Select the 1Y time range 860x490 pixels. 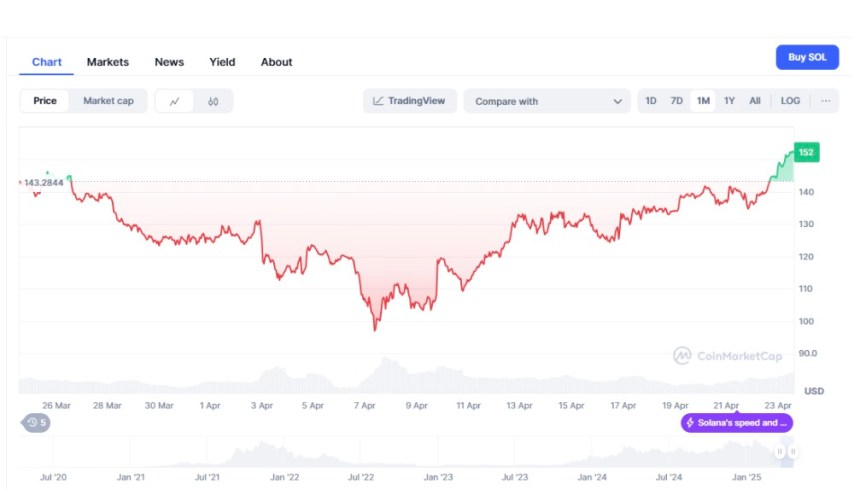[x=729, y=101]
